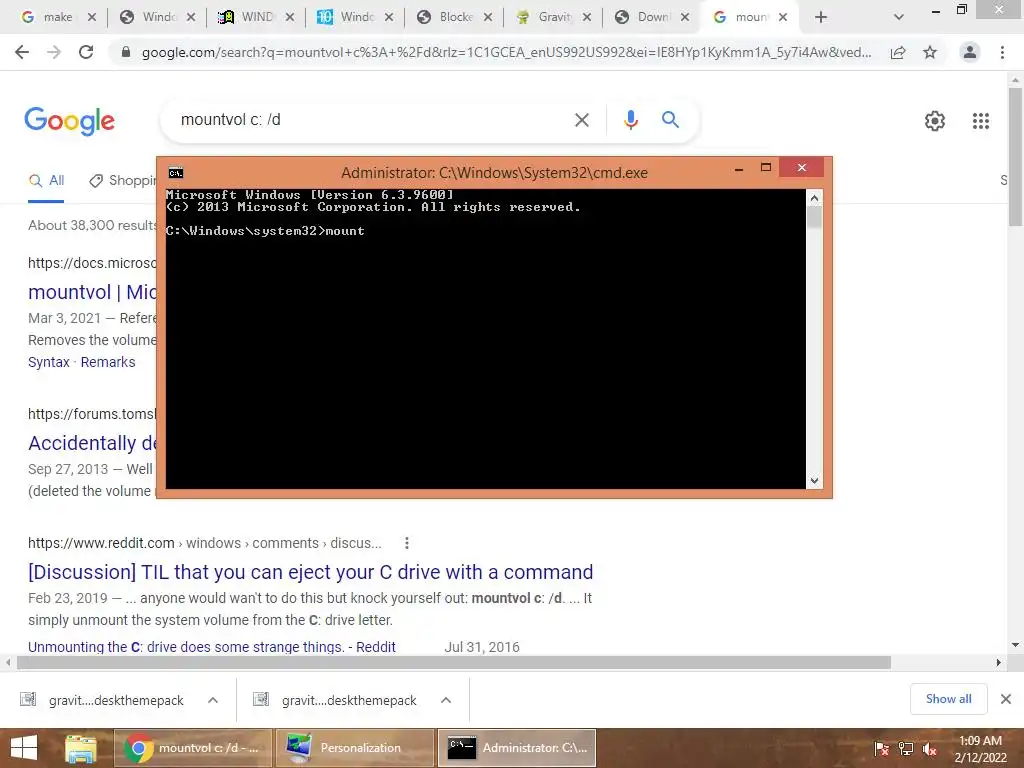The height and width of the screenshot is (768, 1024).
Task: Click the Google logo
Action: click(x=69, y=121)
